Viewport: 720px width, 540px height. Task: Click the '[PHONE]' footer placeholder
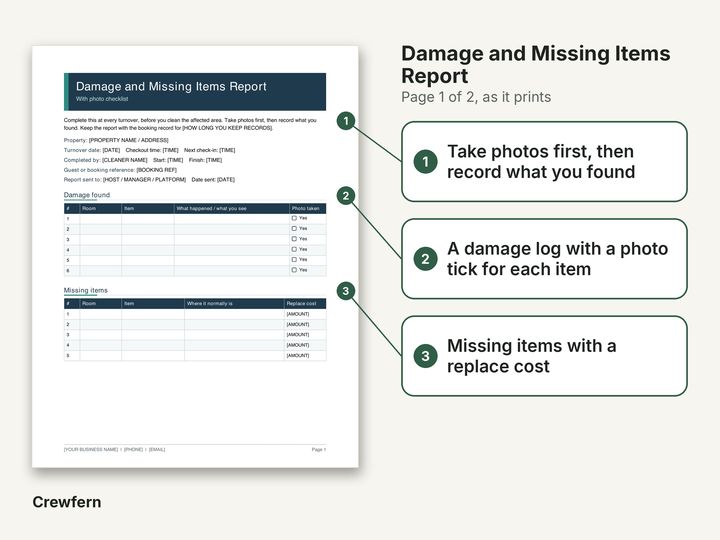[x=133, y=450]
